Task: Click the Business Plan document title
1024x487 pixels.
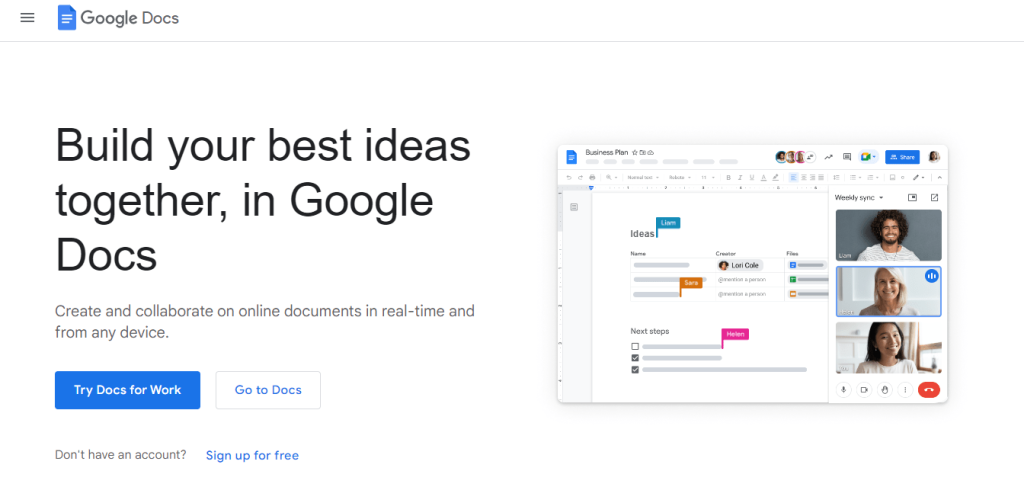Action: click(x=607, y=153)
